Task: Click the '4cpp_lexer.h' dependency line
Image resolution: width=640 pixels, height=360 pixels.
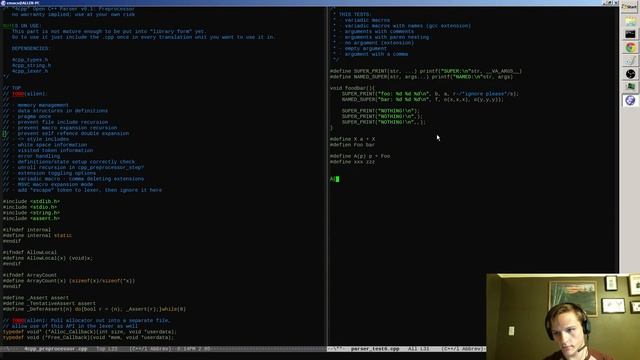Action: click(30, 71)
